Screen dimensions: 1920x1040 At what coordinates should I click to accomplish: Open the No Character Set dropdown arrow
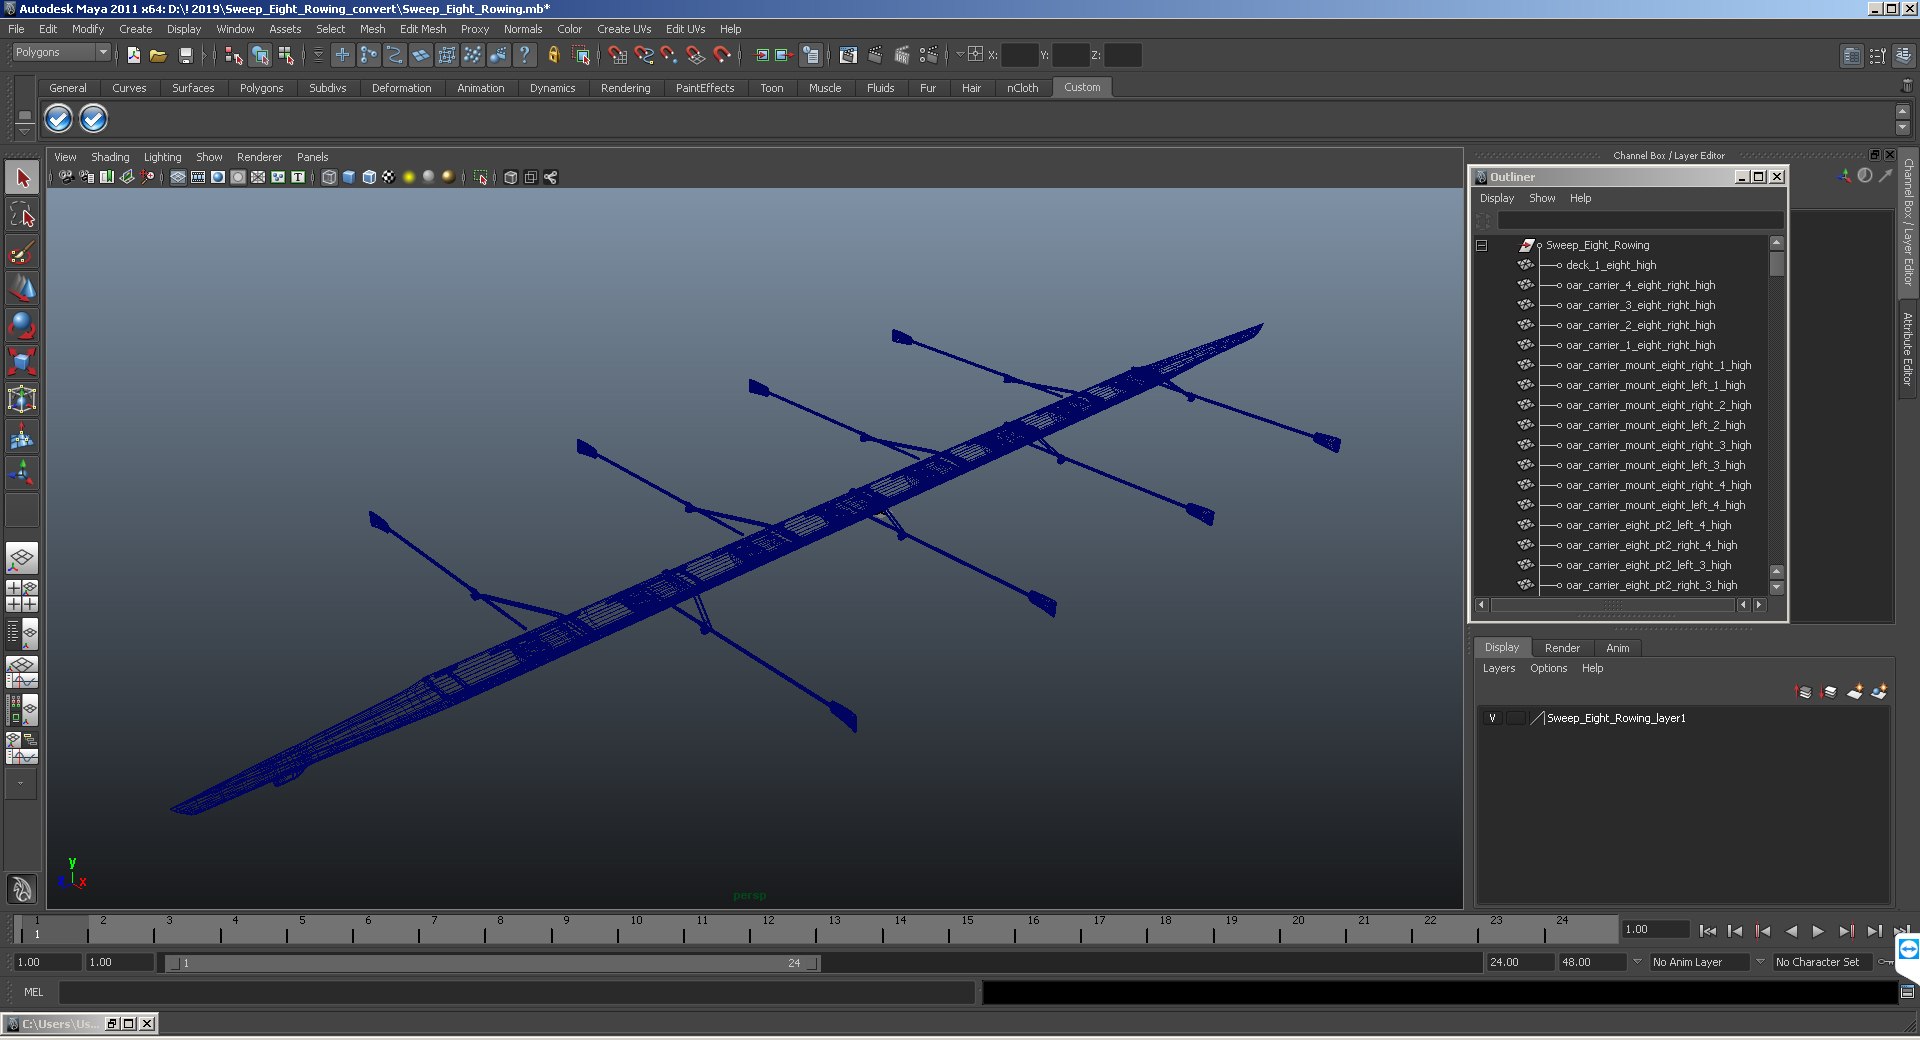point(1761,962)
